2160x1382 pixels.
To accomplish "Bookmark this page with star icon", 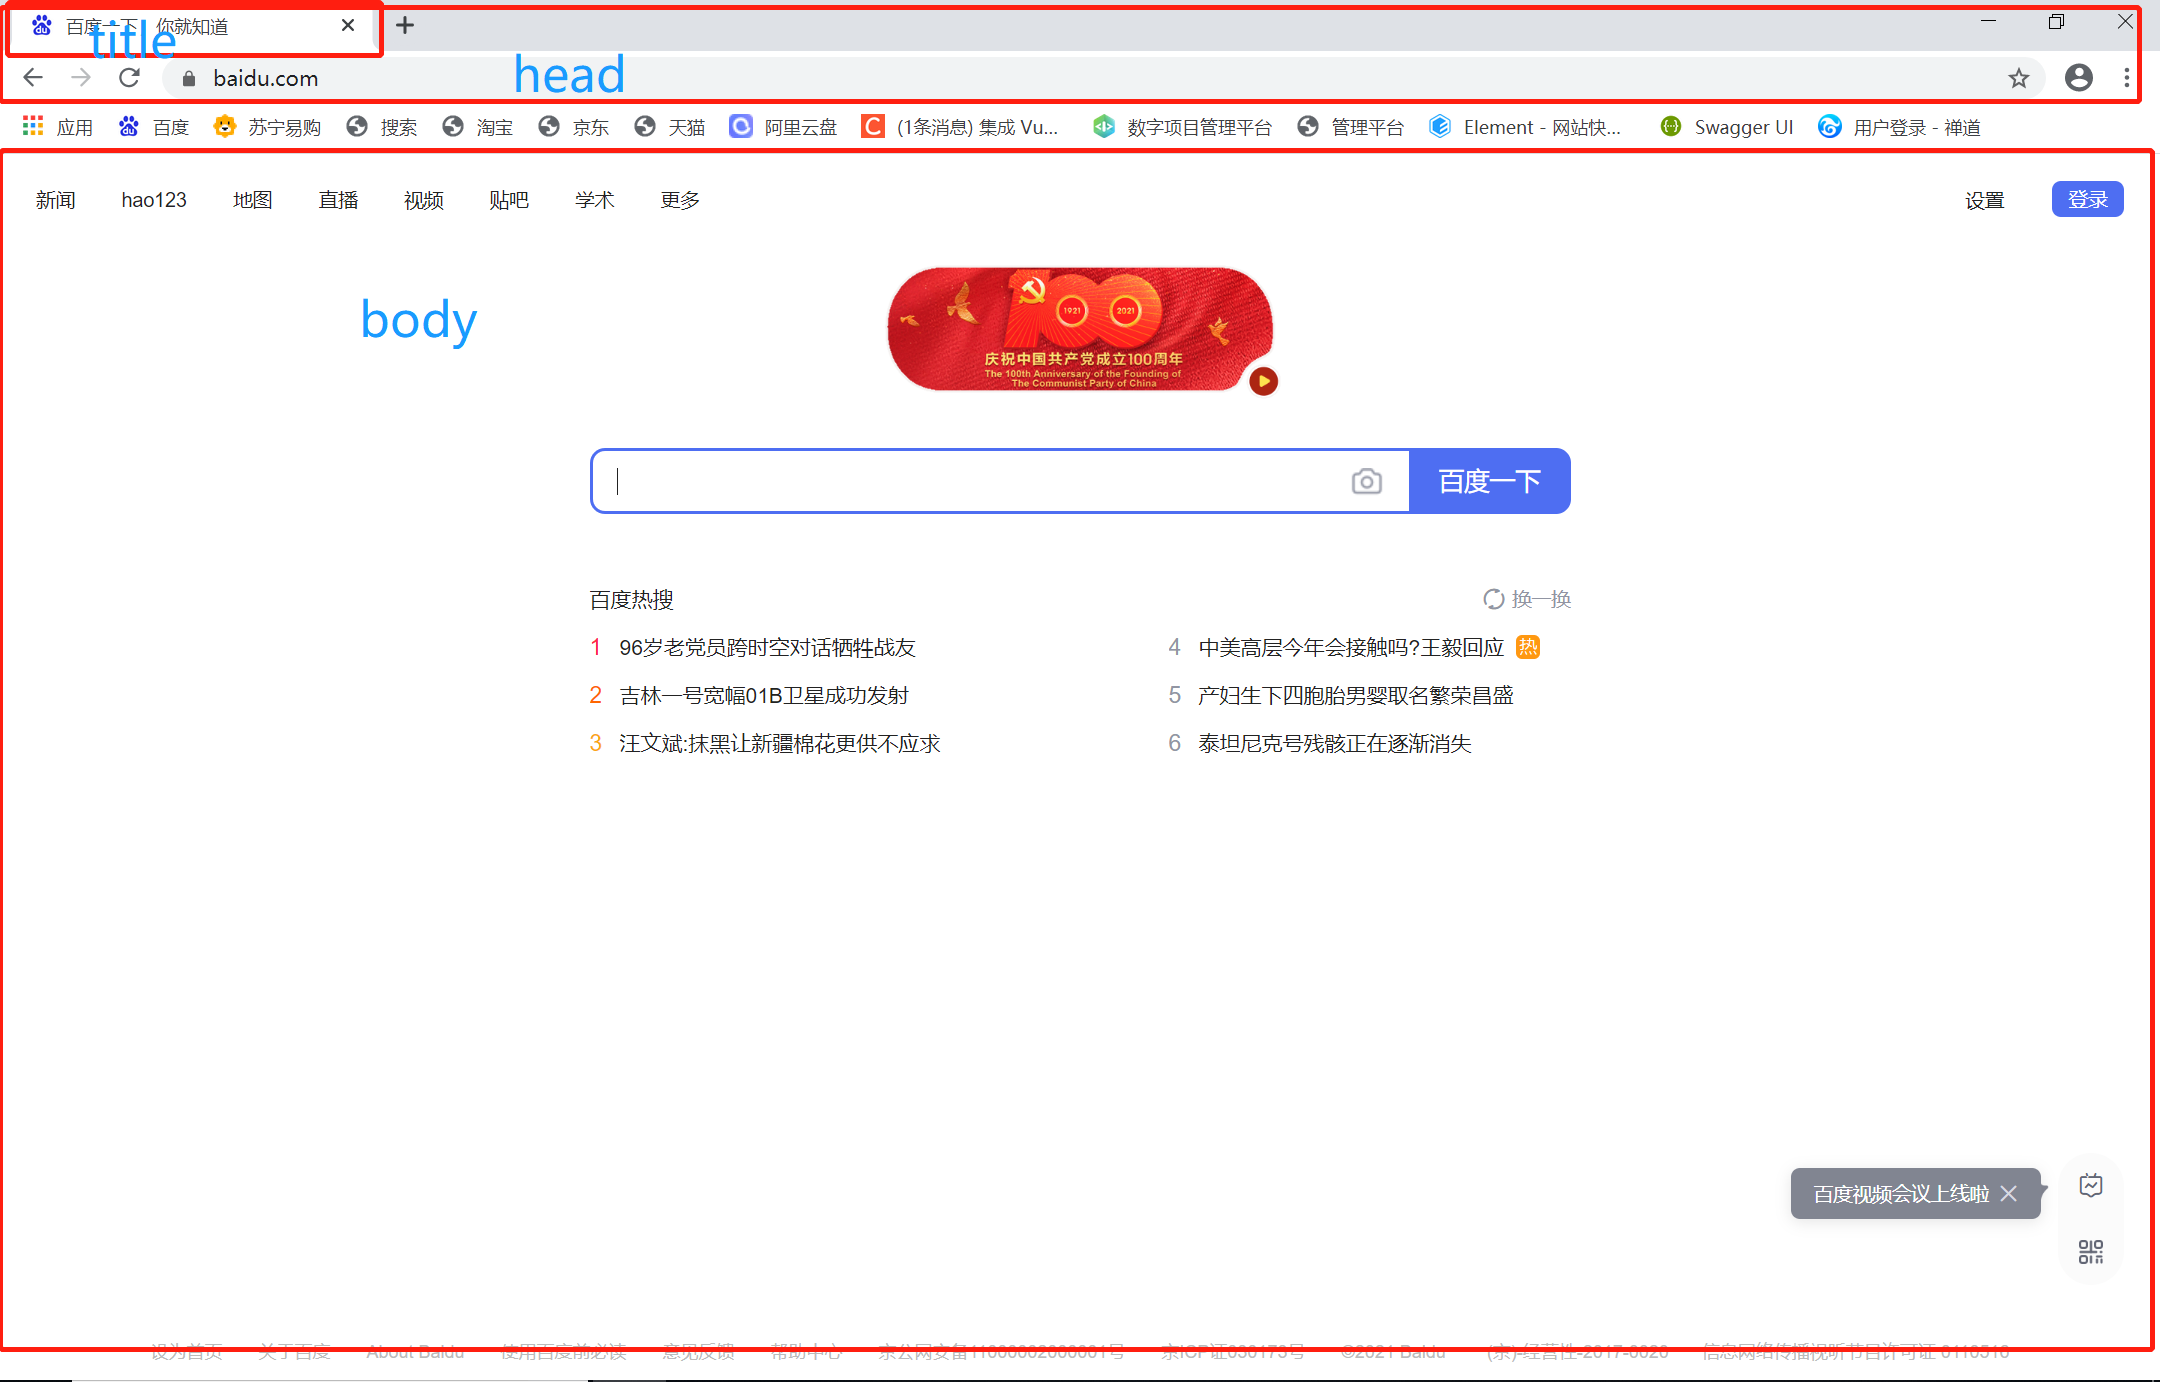I will 2019,78.
